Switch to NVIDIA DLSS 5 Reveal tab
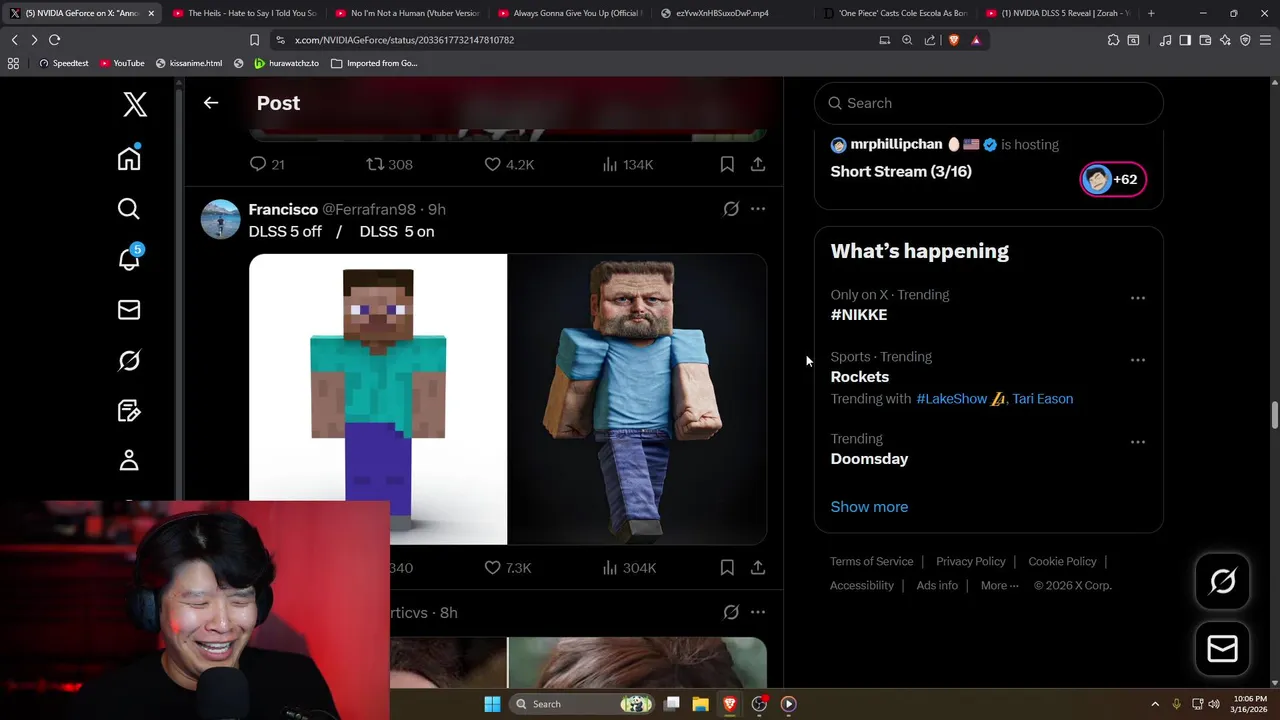This screenshot has width=1280, height=720. coord(1058,13)
